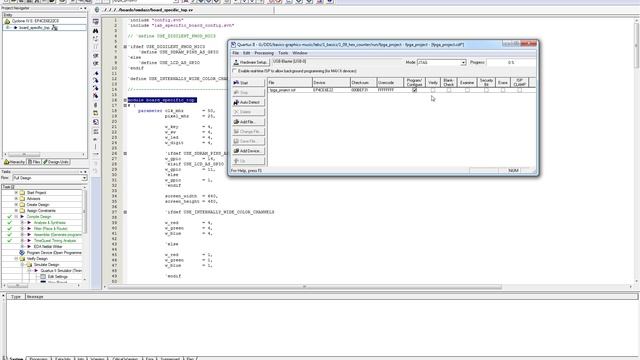The height and width of the screenshot is (360, 640).
Task: Check the Examine box in programmer row
Action: tap(467, 90)
